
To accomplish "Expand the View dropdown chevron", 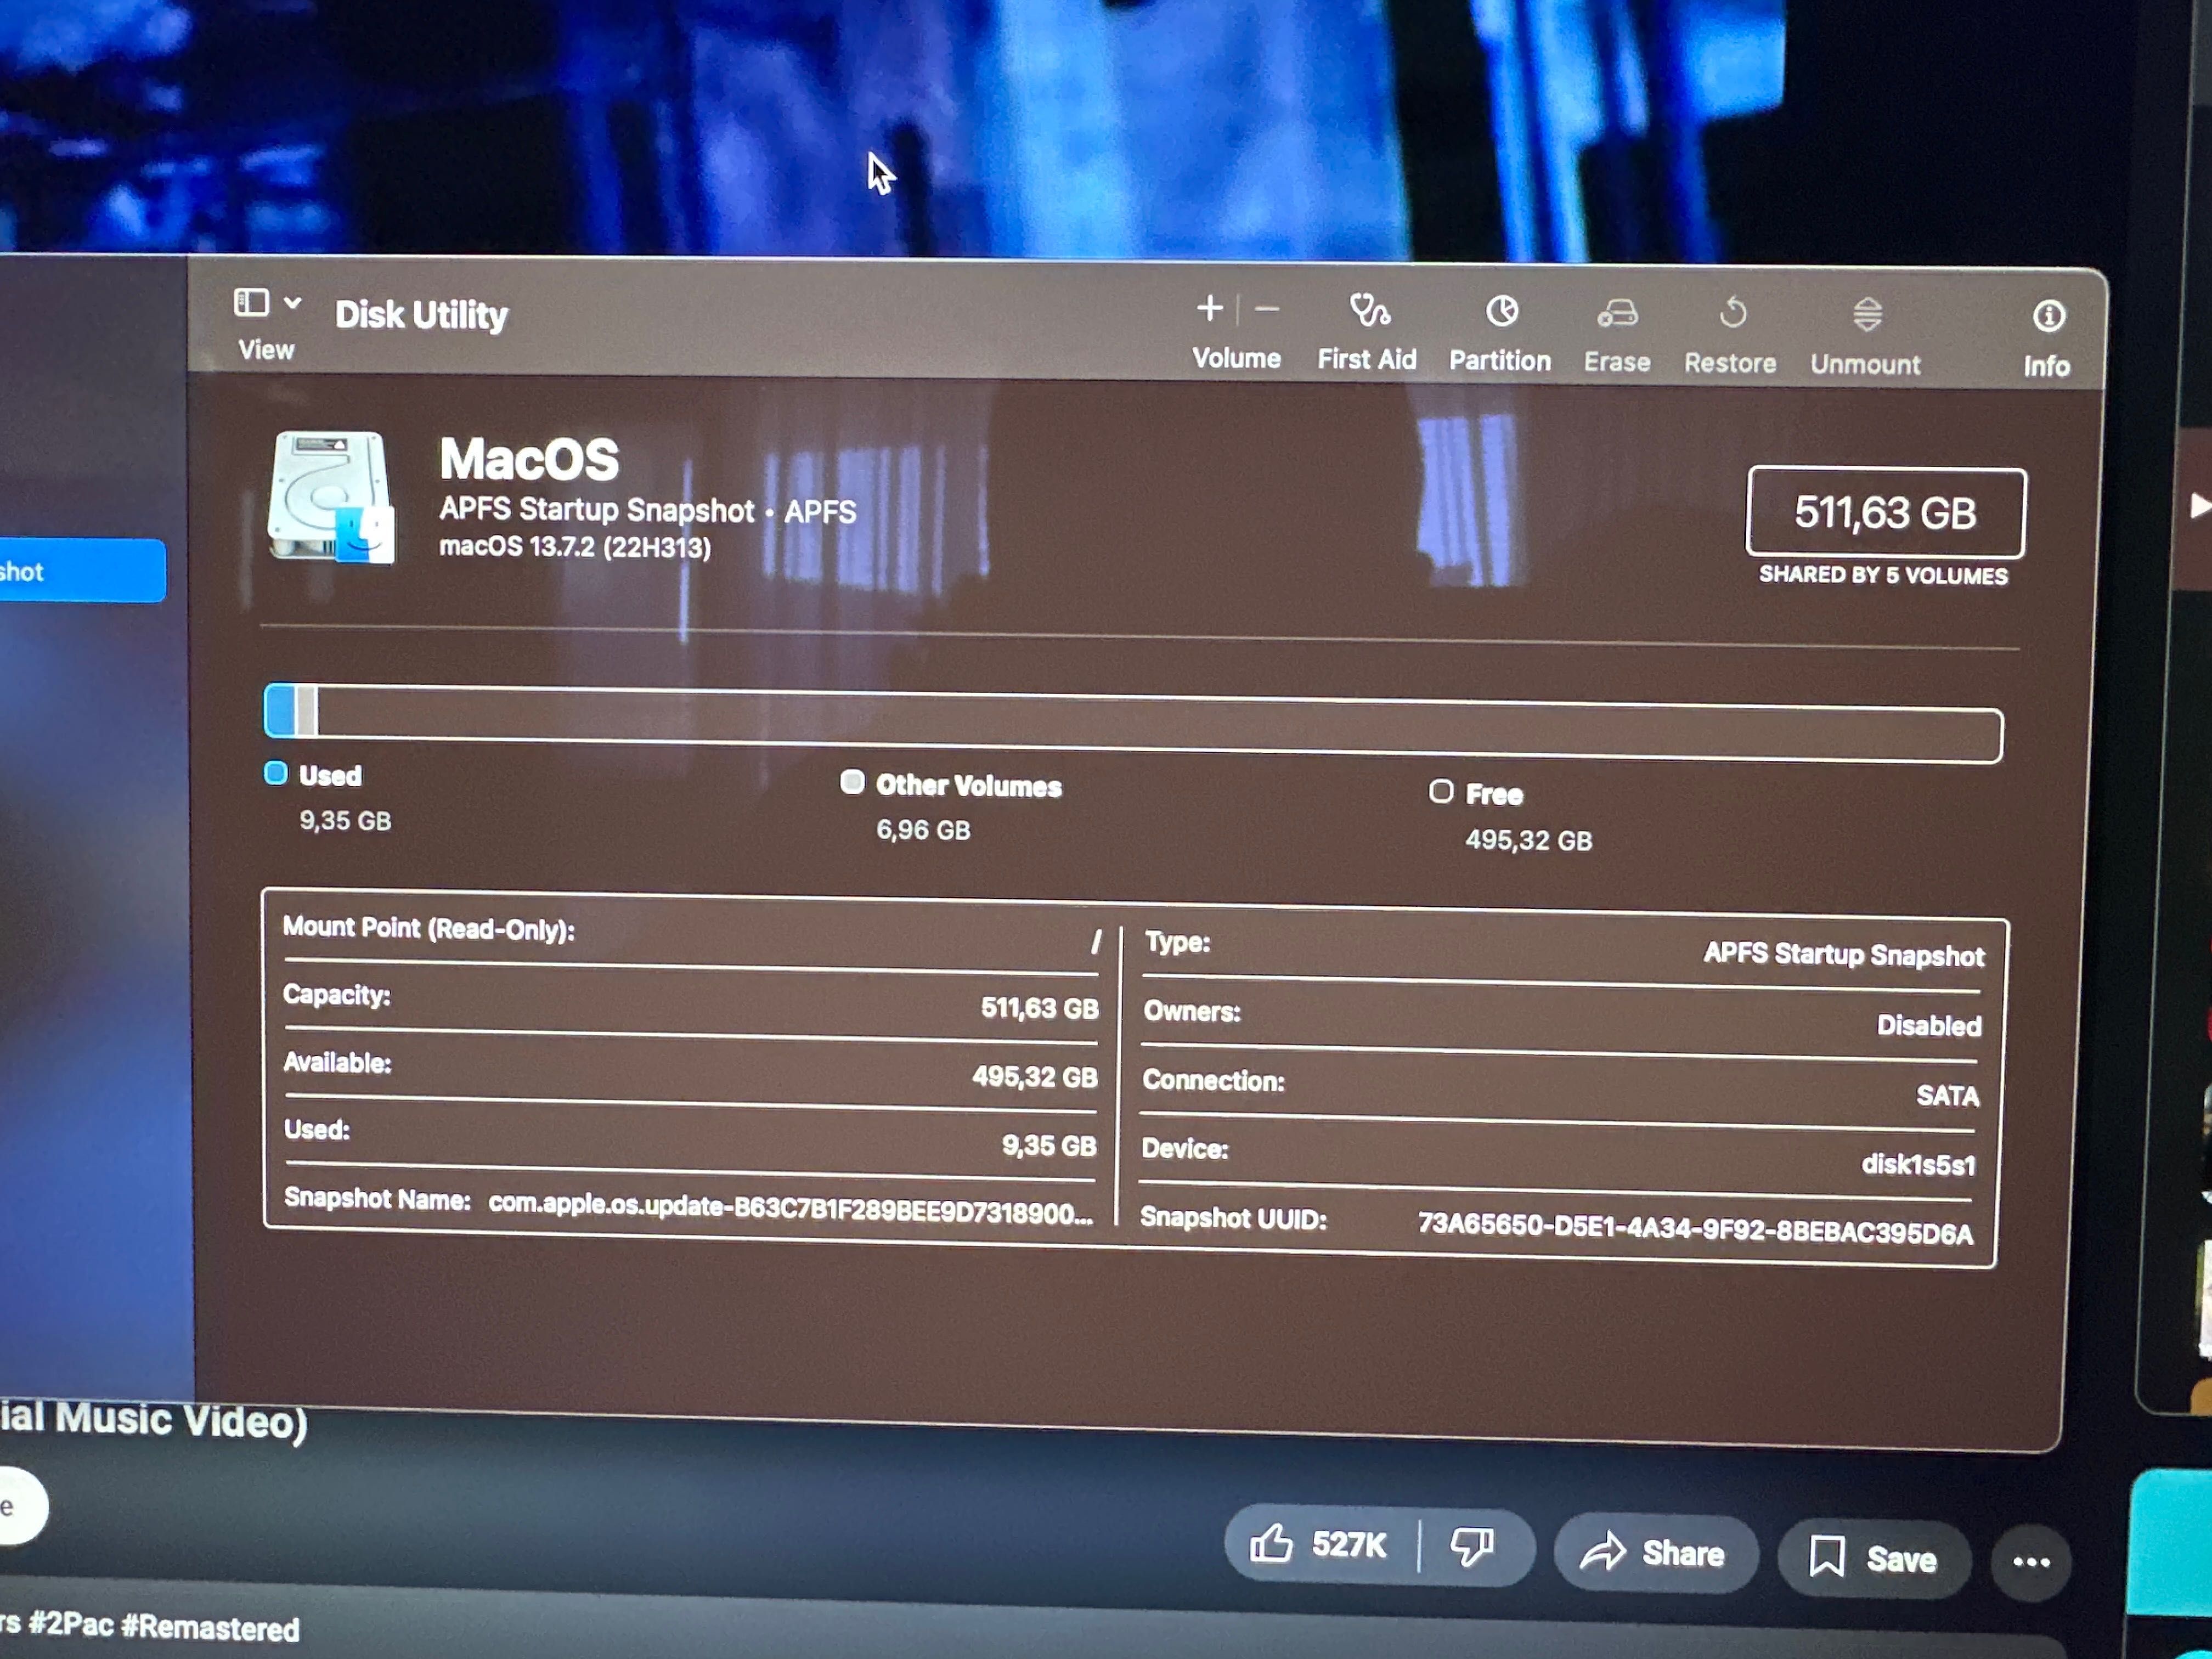I will (x=292, y=302).
